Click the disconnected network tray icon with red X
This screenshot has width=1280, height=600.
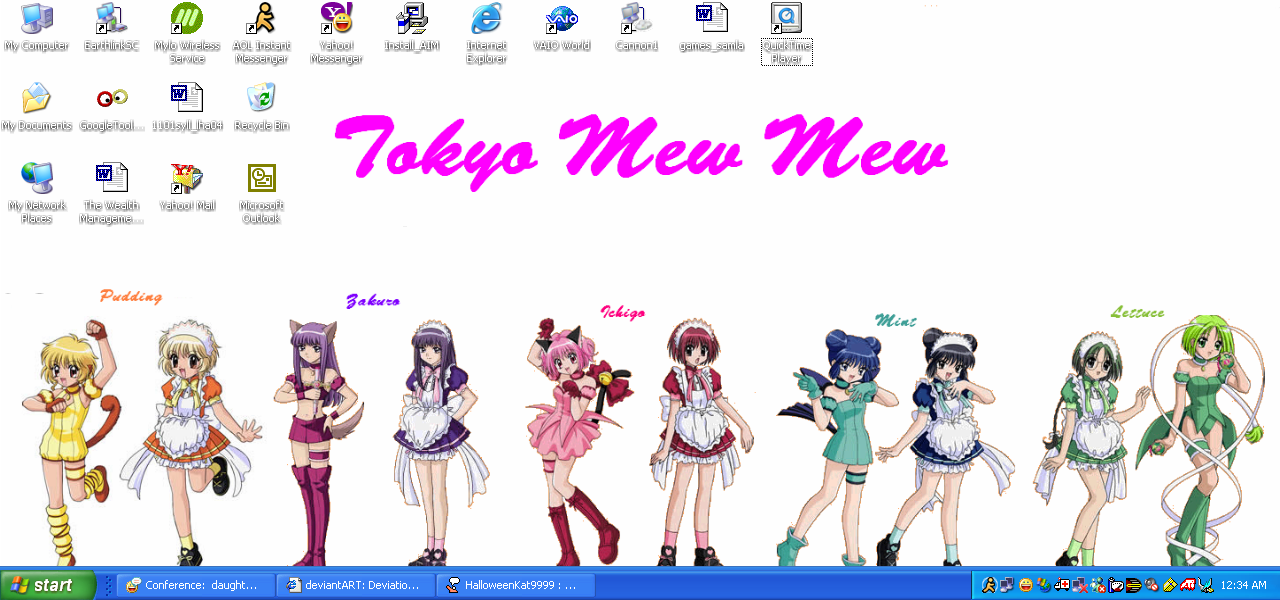[1080, 585]
